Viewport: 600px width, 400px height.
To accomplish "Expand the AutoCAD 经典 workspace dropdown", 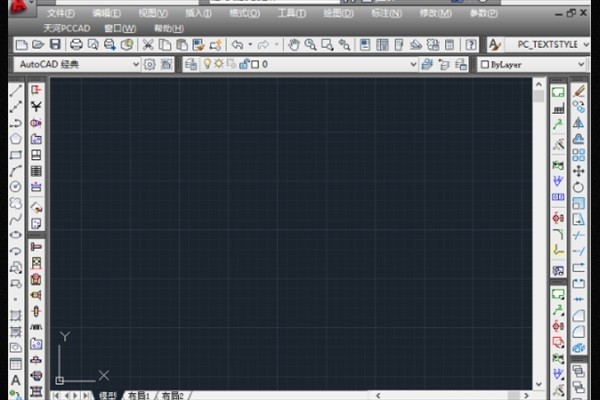I will pos(136,64).
